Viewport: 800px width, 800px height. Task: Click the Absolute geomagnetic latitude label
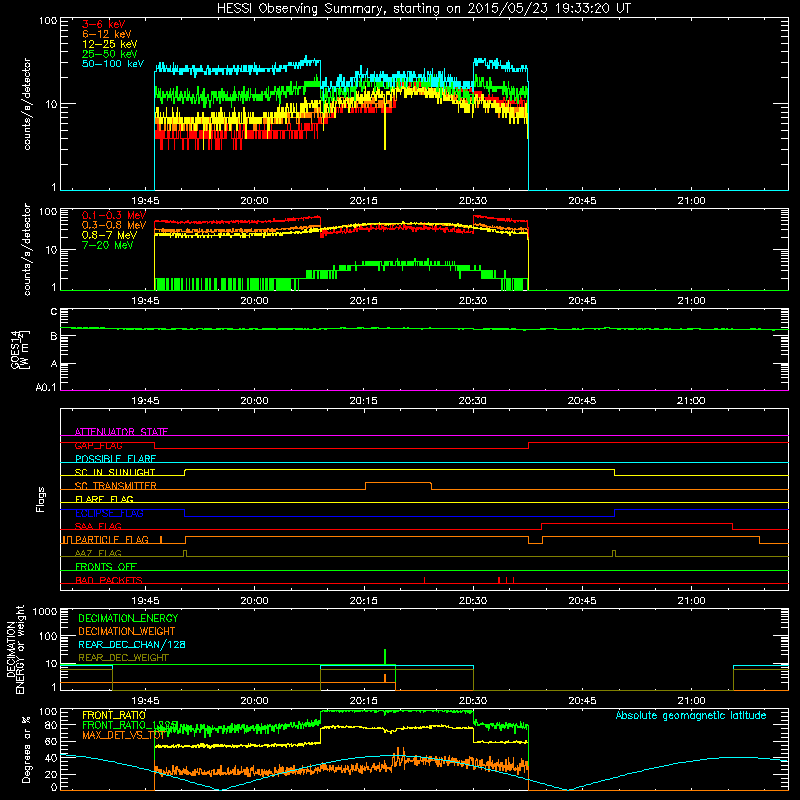click(691, 715)
